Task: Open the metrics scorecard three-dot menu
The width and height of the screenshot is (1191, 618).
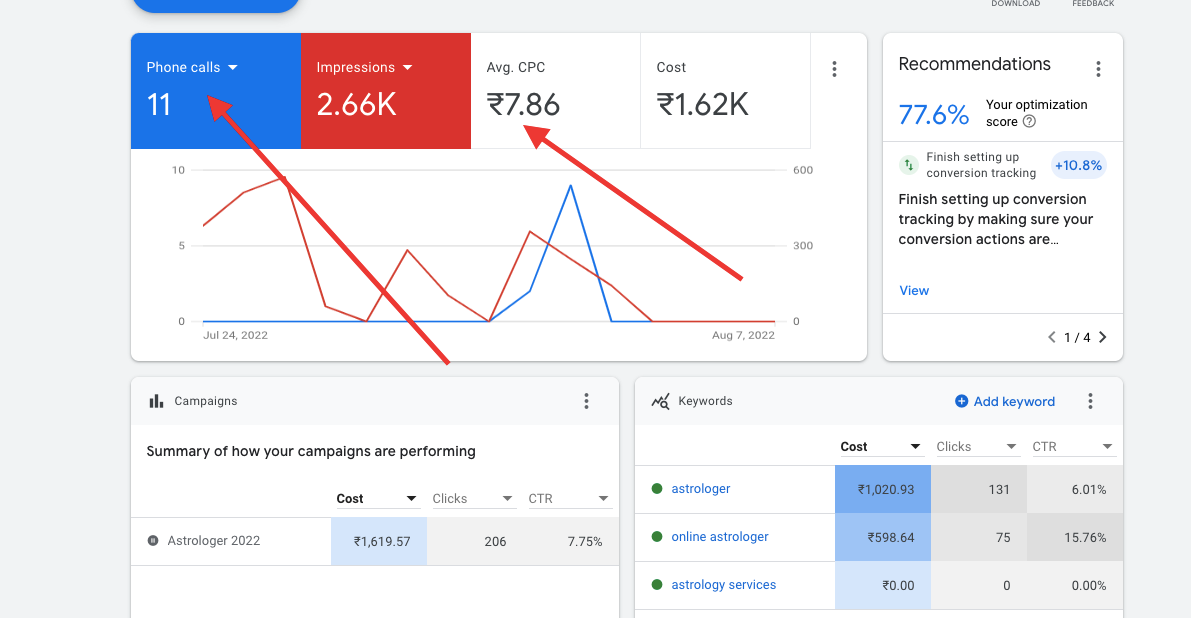Action: coord(834,69)
